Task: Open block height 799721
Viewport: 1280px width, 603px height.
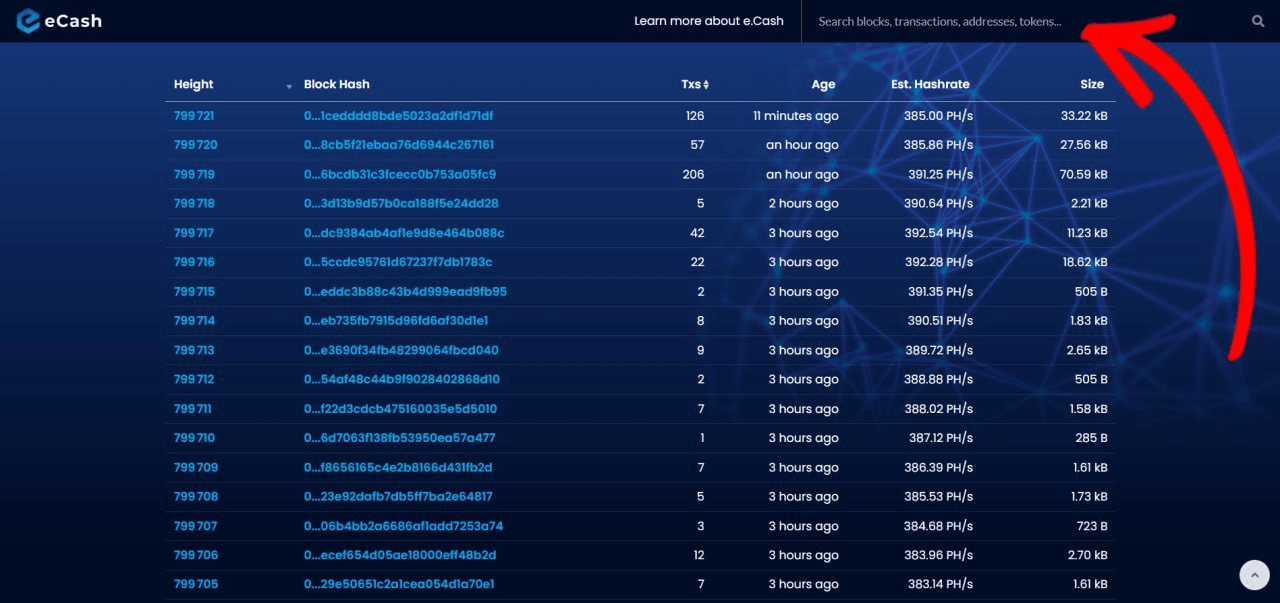Action: coord(194,116)
